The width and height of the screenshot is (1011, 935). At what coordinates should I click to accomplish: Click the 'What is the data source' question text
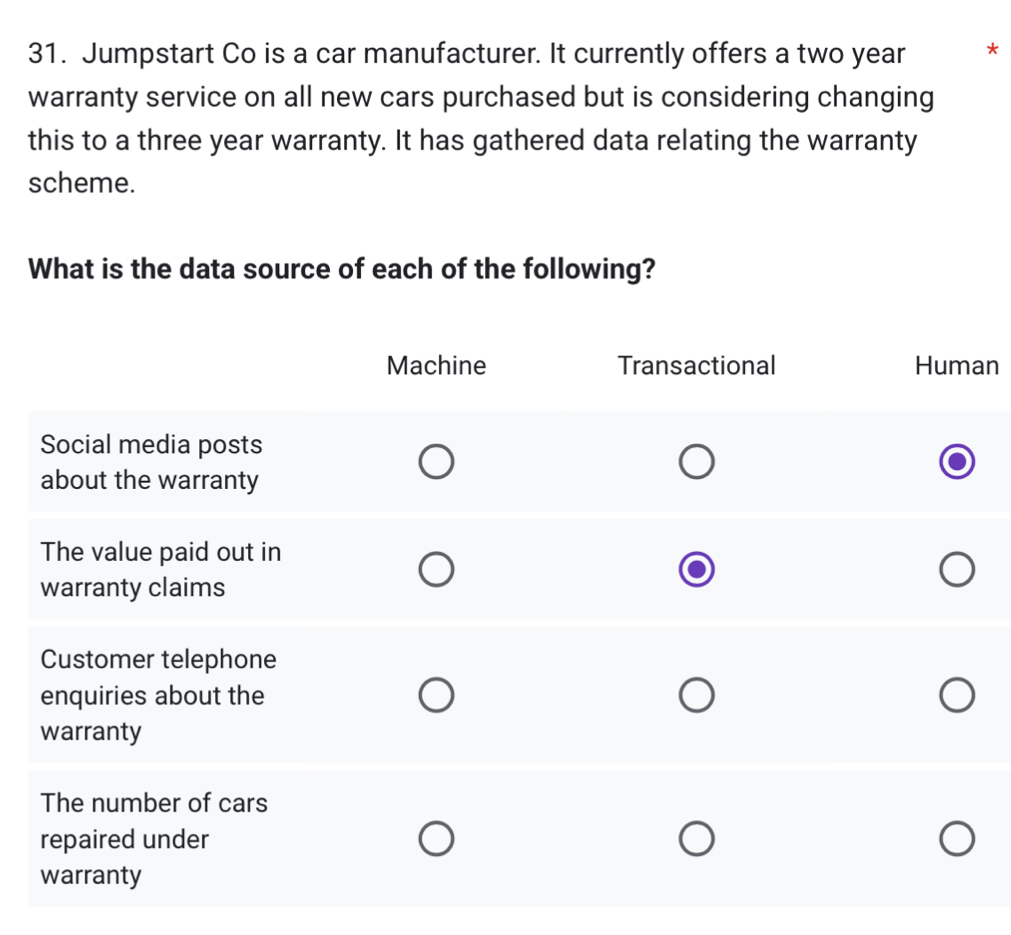pyautogui.click(x=342, y=270)
